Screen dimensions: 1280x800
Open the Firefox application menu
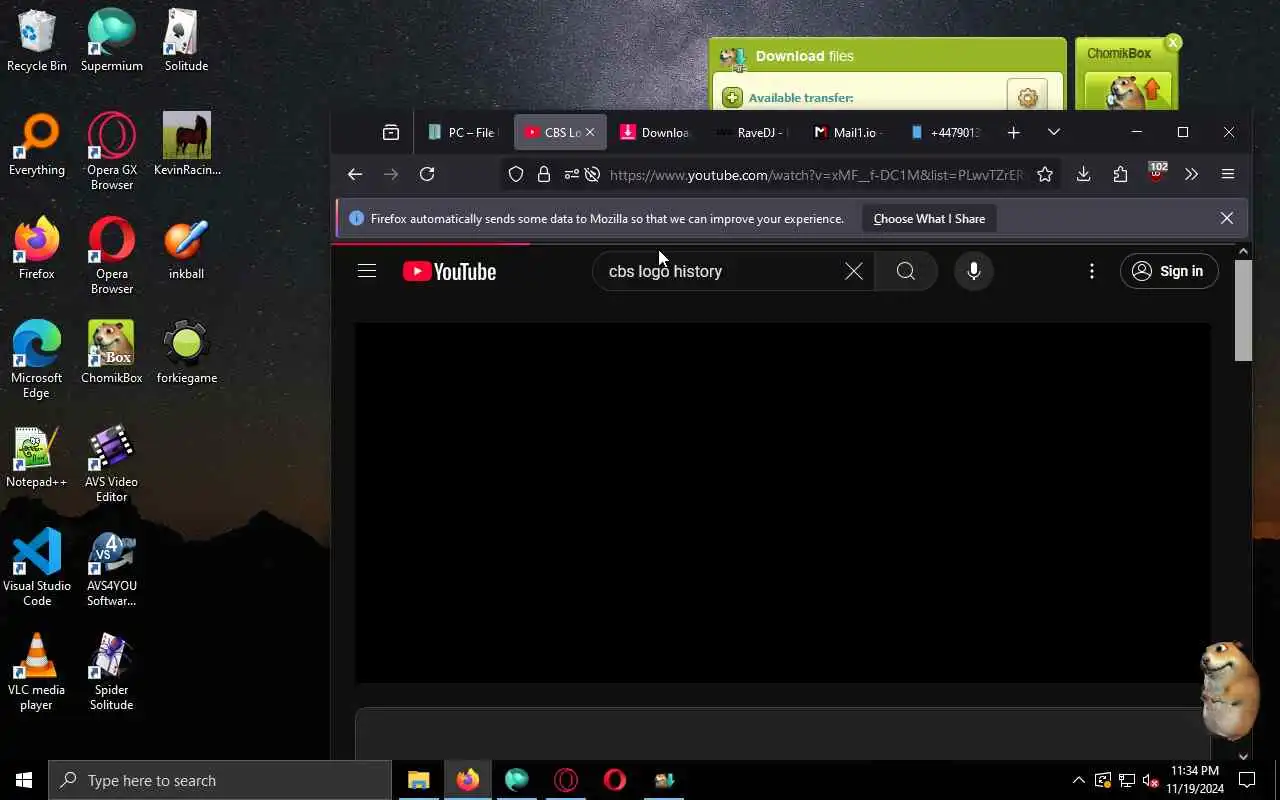coord(1228,174)
